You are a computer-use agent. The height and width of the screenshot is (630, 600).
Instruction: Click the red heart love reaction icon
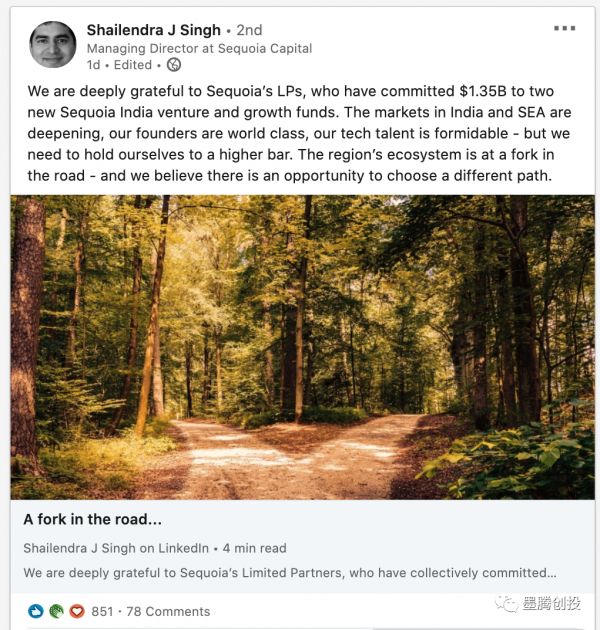point(76,611)
